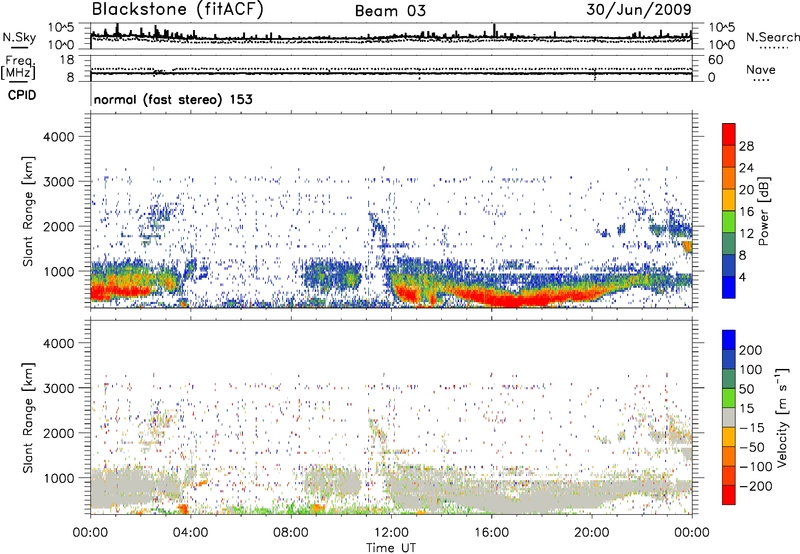Click the '04:00' time axis label
800x554 pixels.
190,533
